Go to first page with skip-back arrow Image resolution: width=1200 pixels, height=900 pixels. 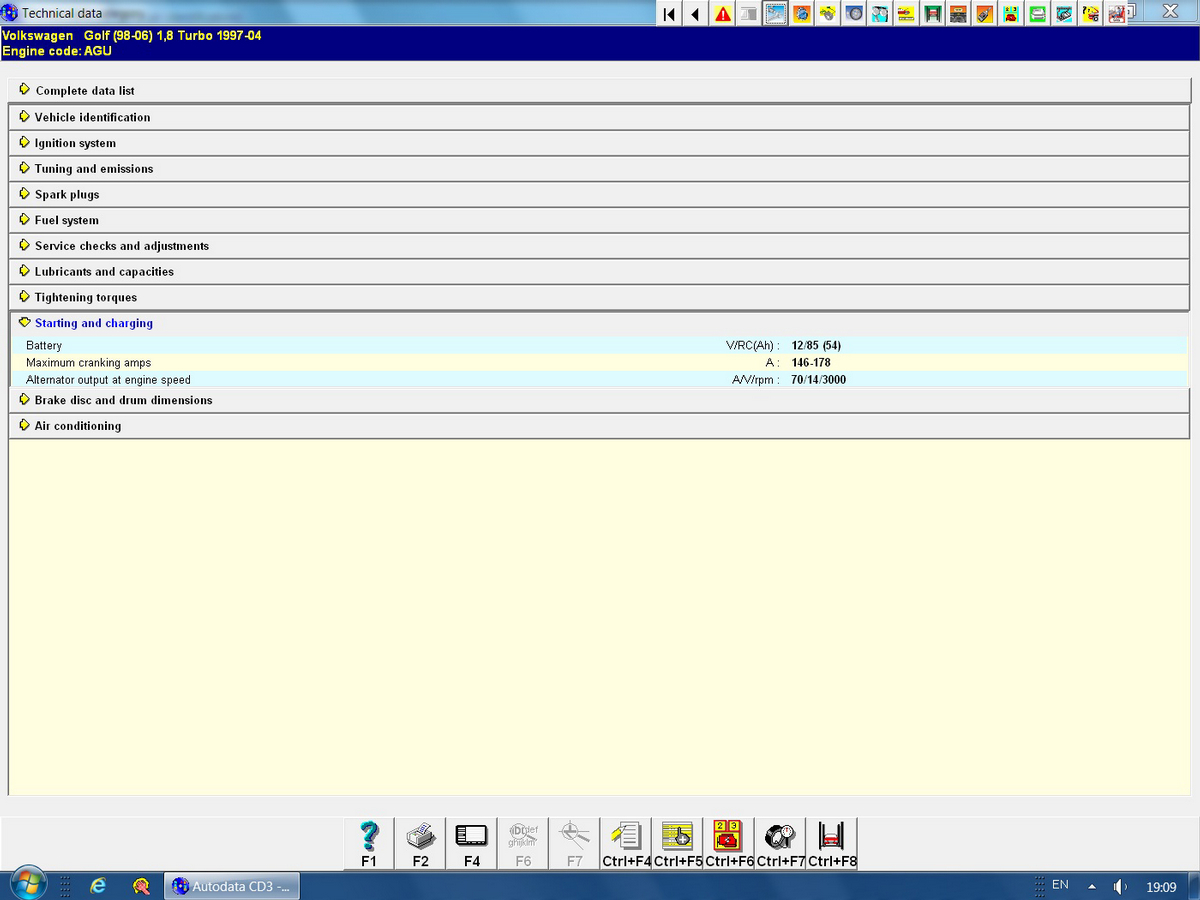tap(670, 14)
